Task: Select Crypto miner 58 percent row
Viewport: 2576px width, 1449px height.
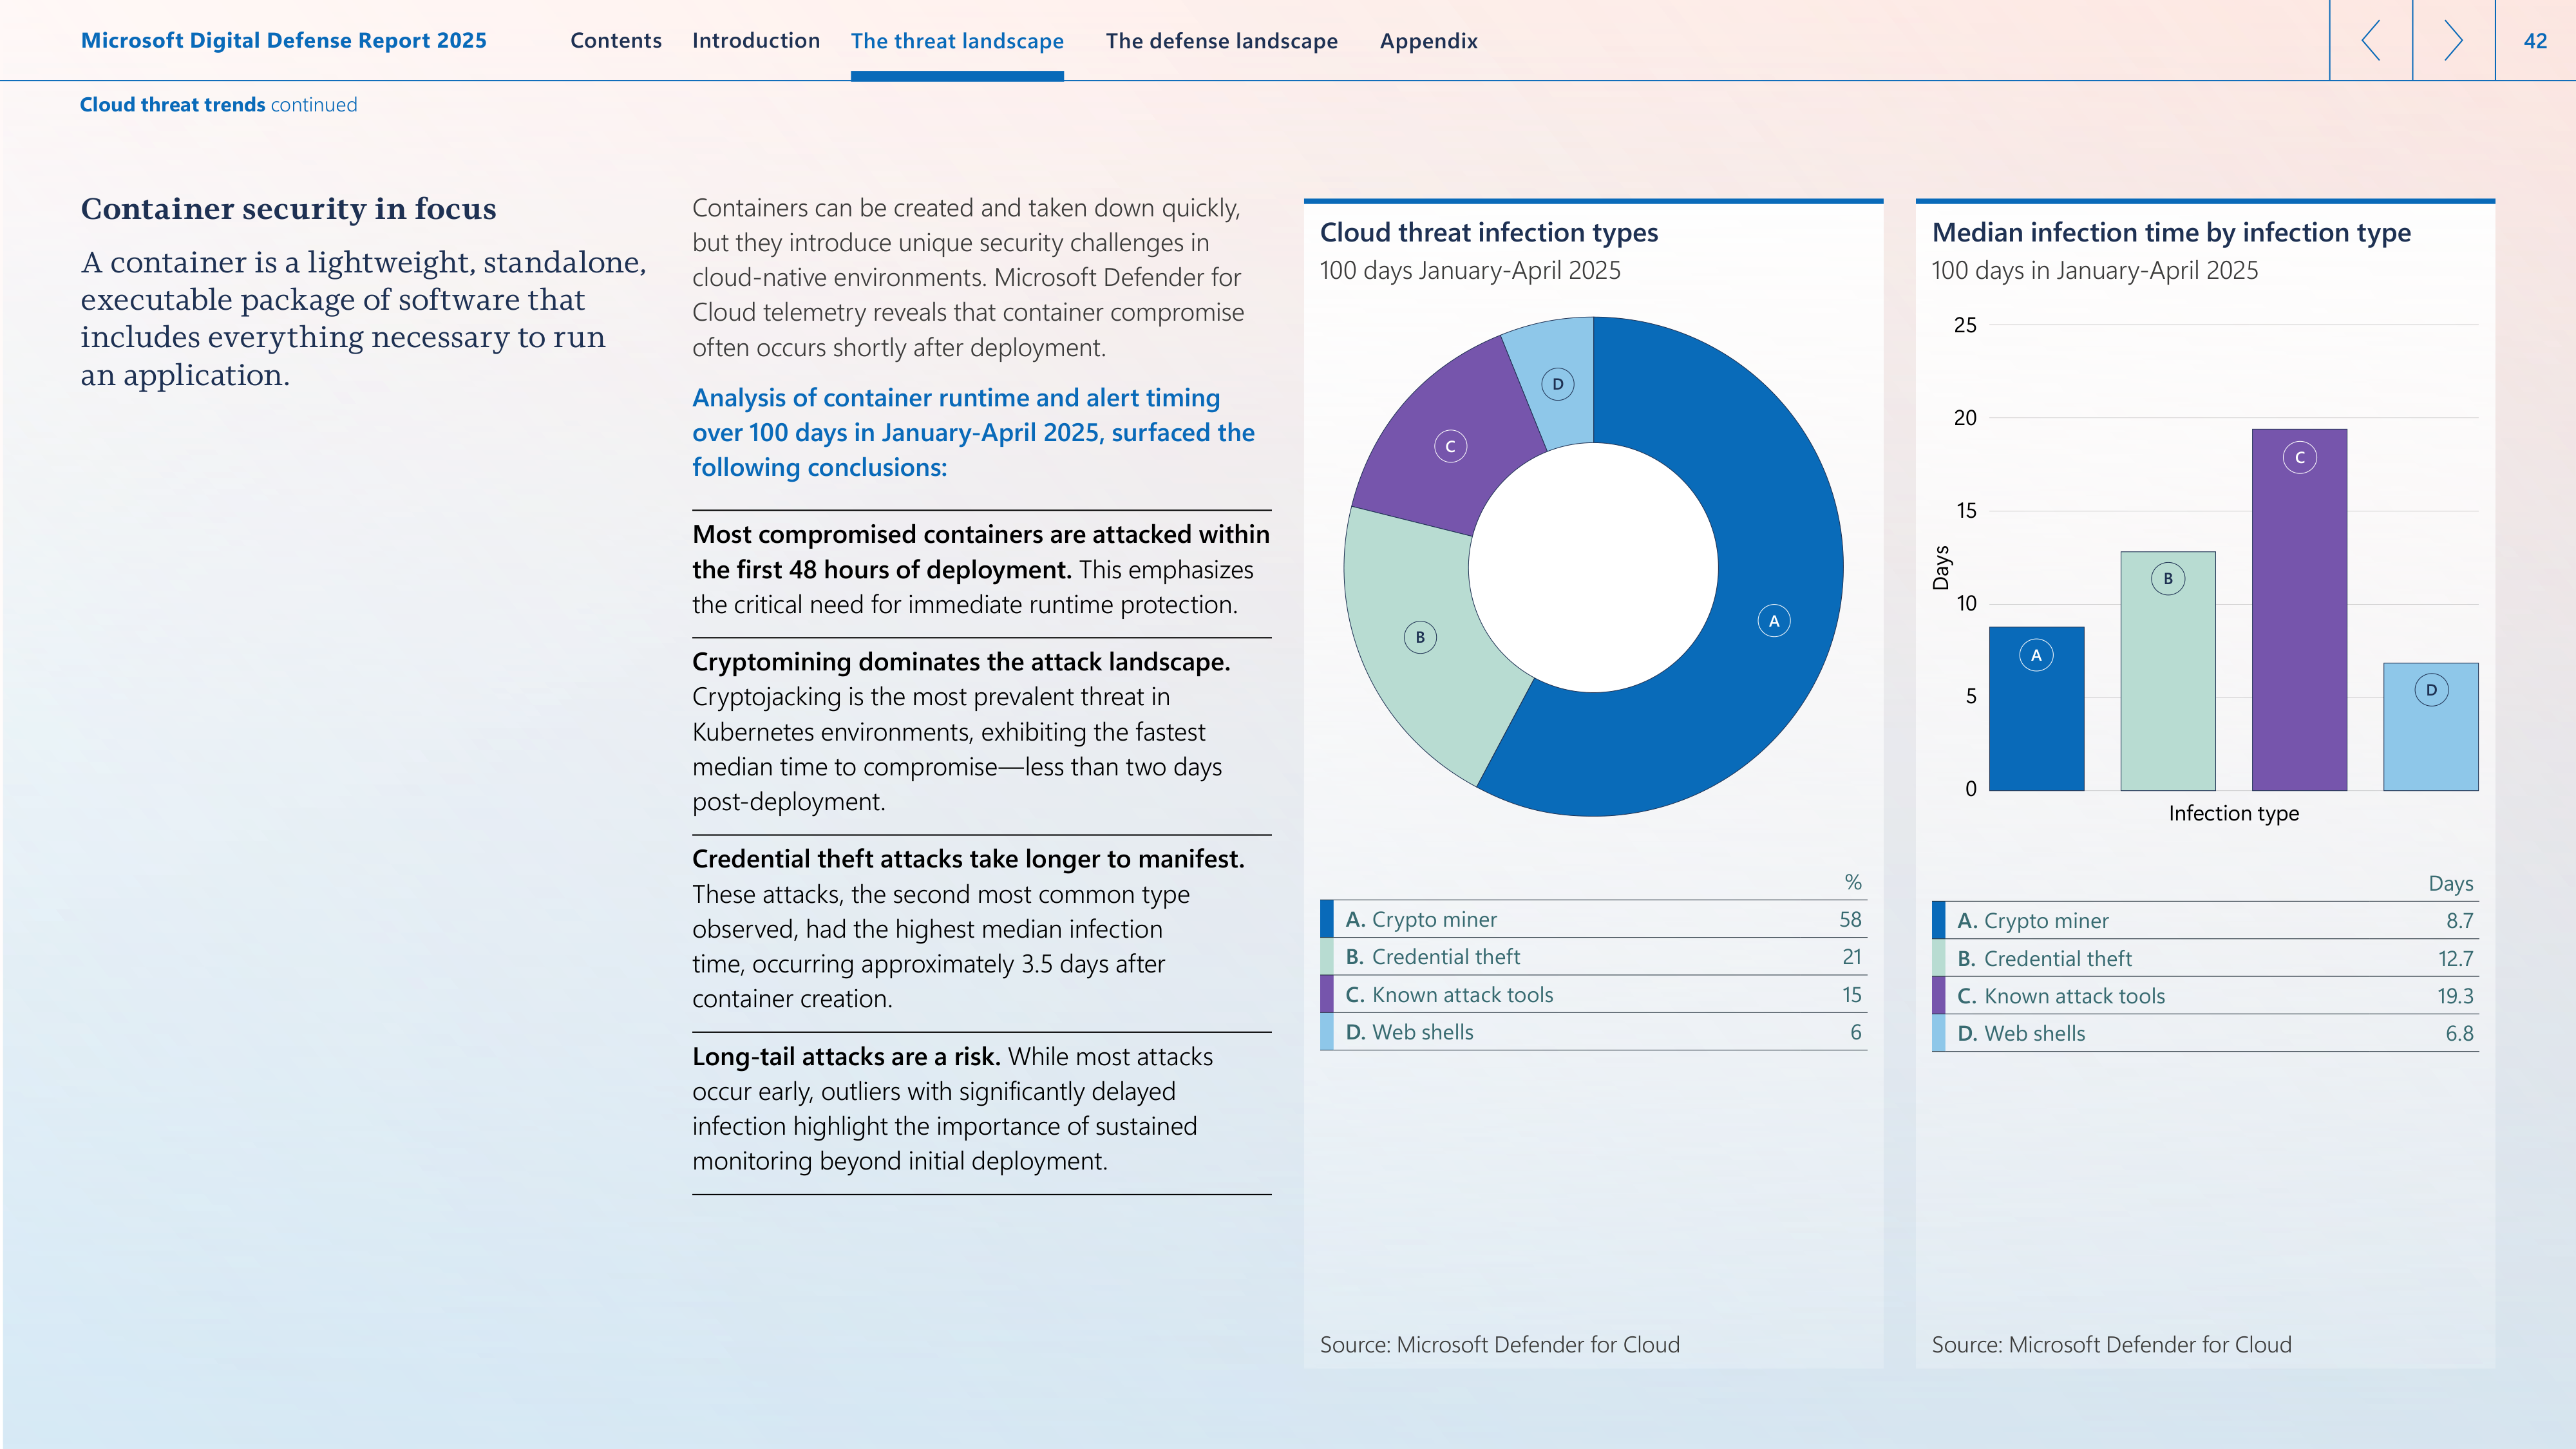Action: click(1593, 919)
